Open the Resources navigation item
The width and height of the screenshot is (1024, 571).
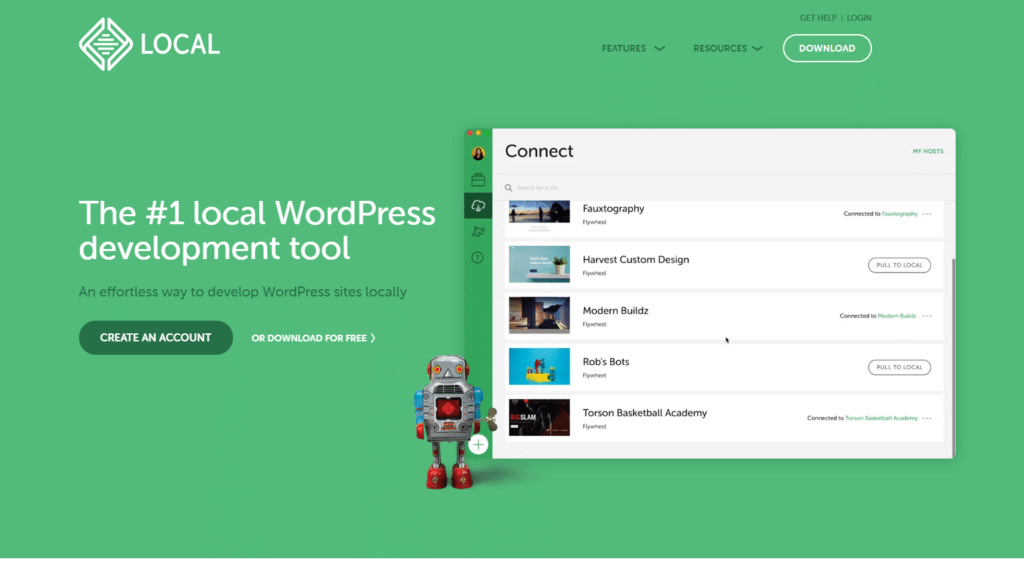pyautogui.click(x=720, y=48)
